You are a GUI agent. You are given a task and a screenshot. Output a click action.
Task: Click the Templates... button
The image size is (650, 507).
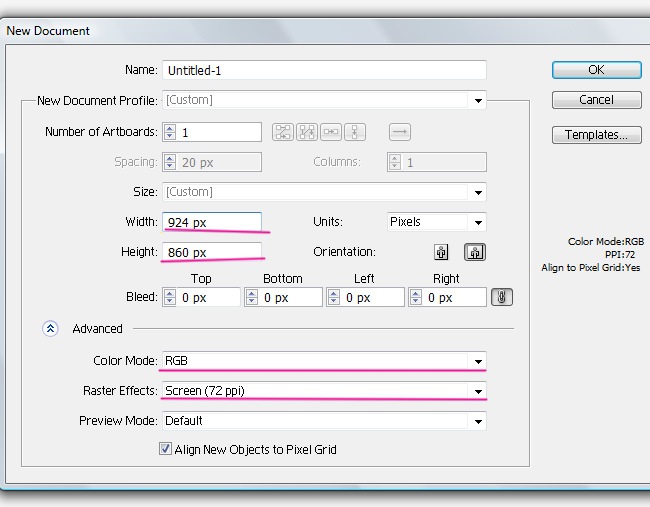[x=596, y=135]
